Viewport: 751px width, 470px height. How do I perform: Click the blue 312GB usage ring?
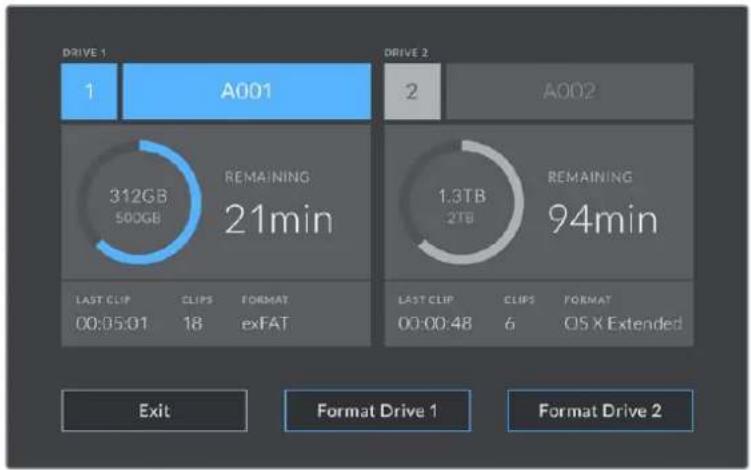(x=139, y=202)
